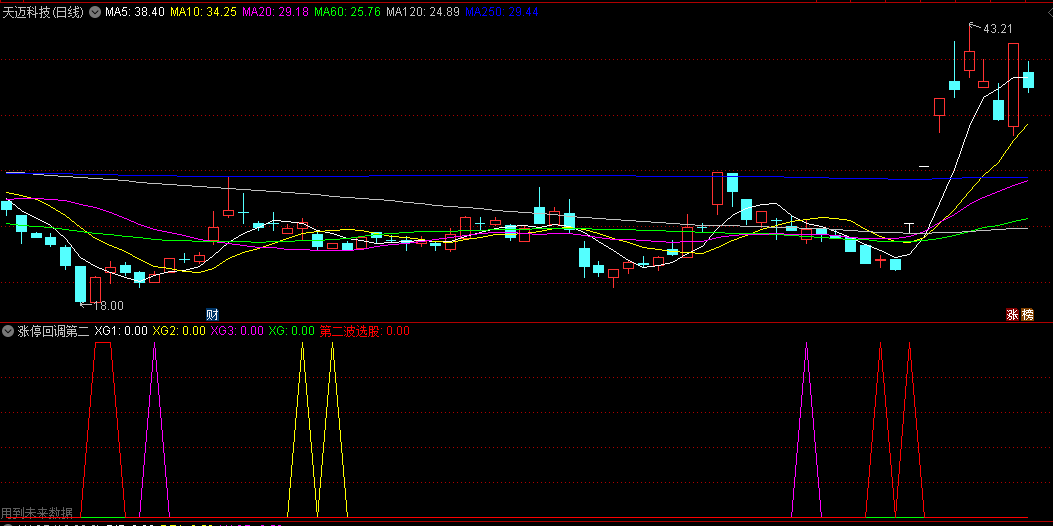1053x526 pixels.
Task: Expand the 涨停回调第二 indicator dropdown
Action: point(8,331)
